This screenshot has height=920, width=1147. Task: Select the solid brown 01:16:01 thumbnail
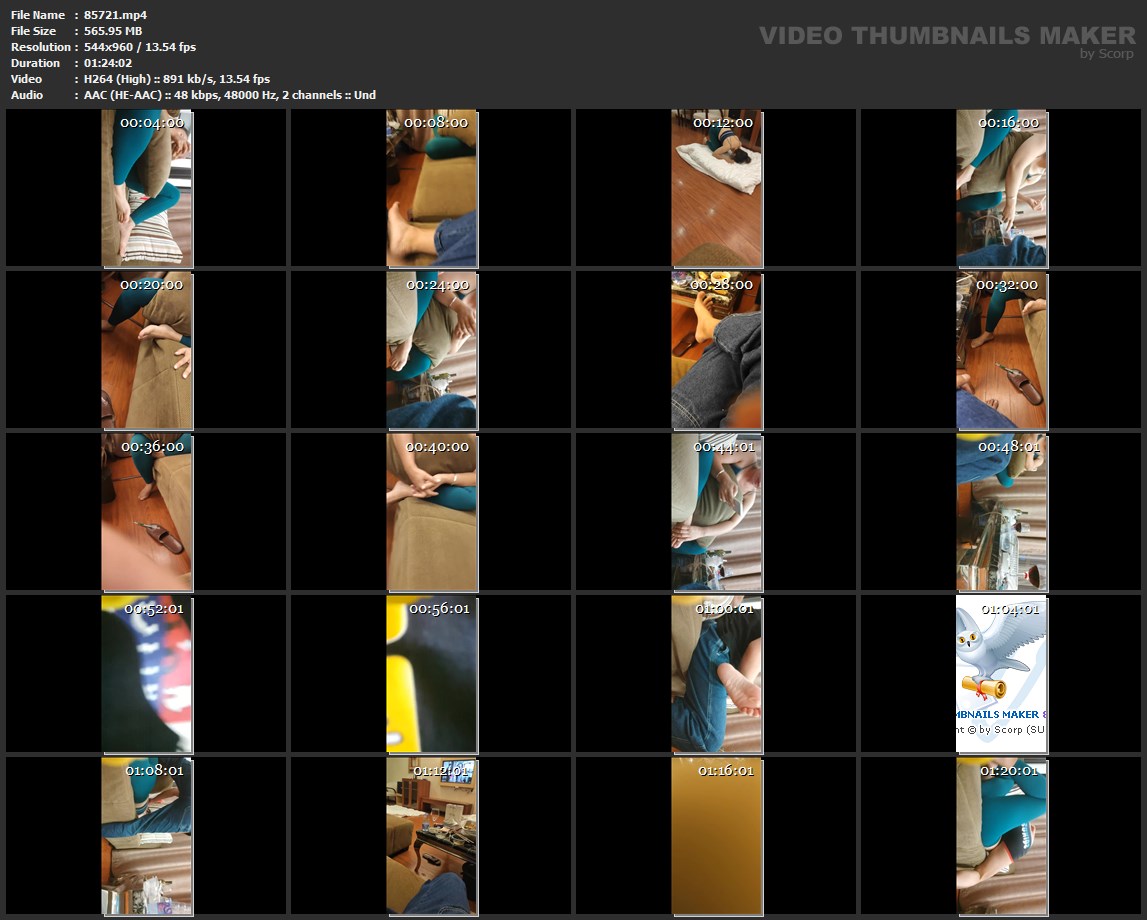tap(716, 836)
